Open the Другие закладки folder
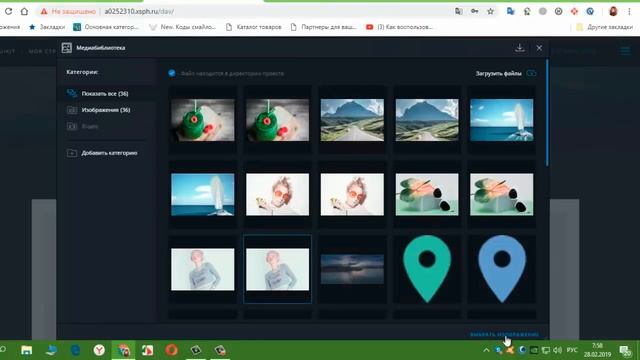The width and height of the screenshot is (640, 360). [604, 27]
